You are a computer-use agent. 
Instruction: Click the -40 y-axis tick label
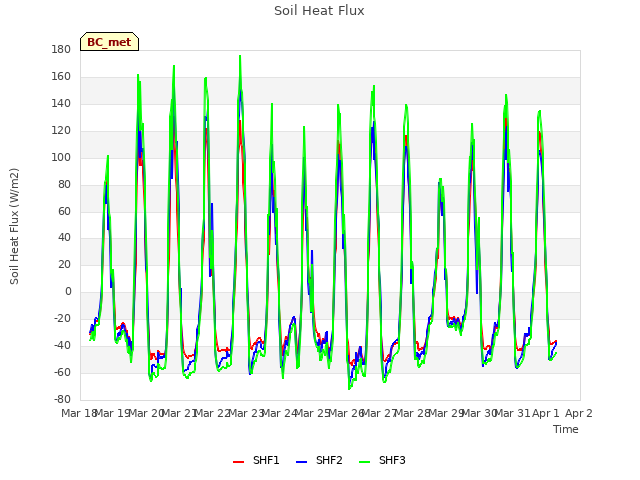pyautogui.click(x=62, y=345)
